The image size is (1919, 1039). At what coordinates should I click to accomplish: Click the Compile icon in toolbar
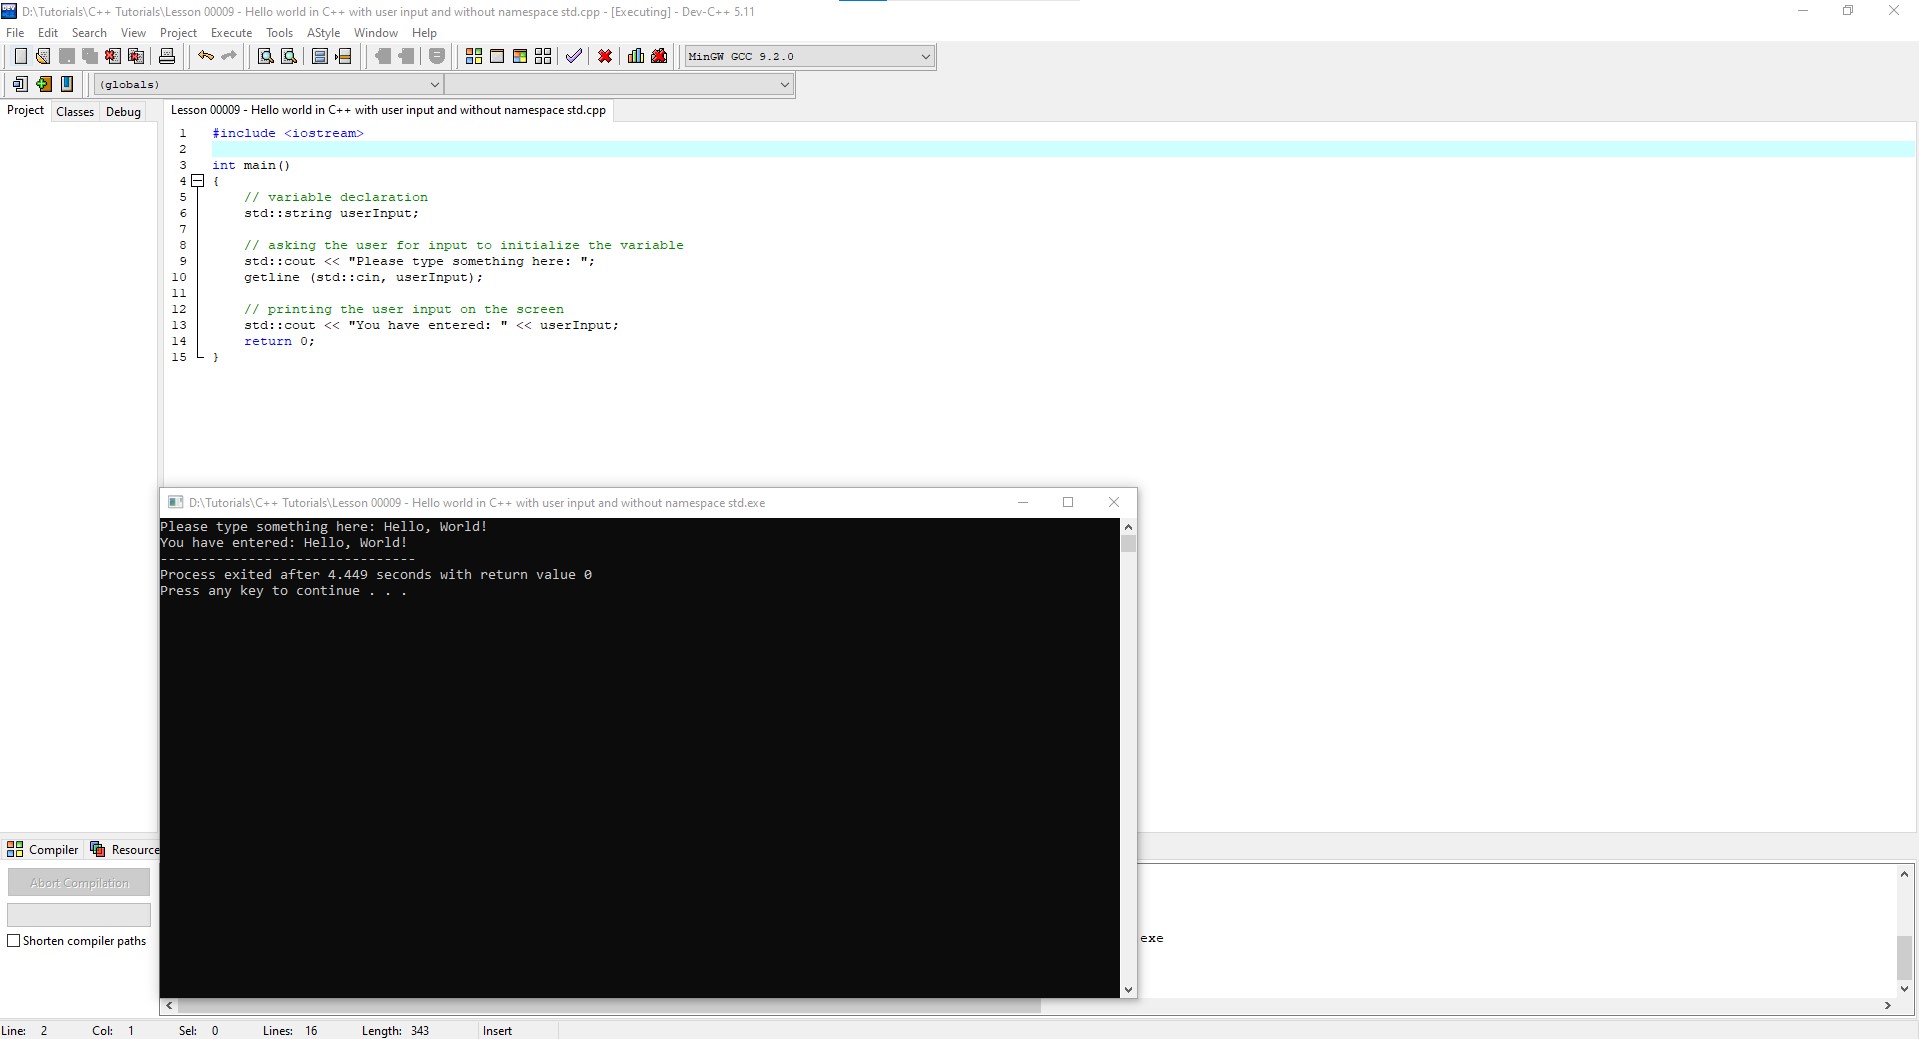click(x=474, y=56)
